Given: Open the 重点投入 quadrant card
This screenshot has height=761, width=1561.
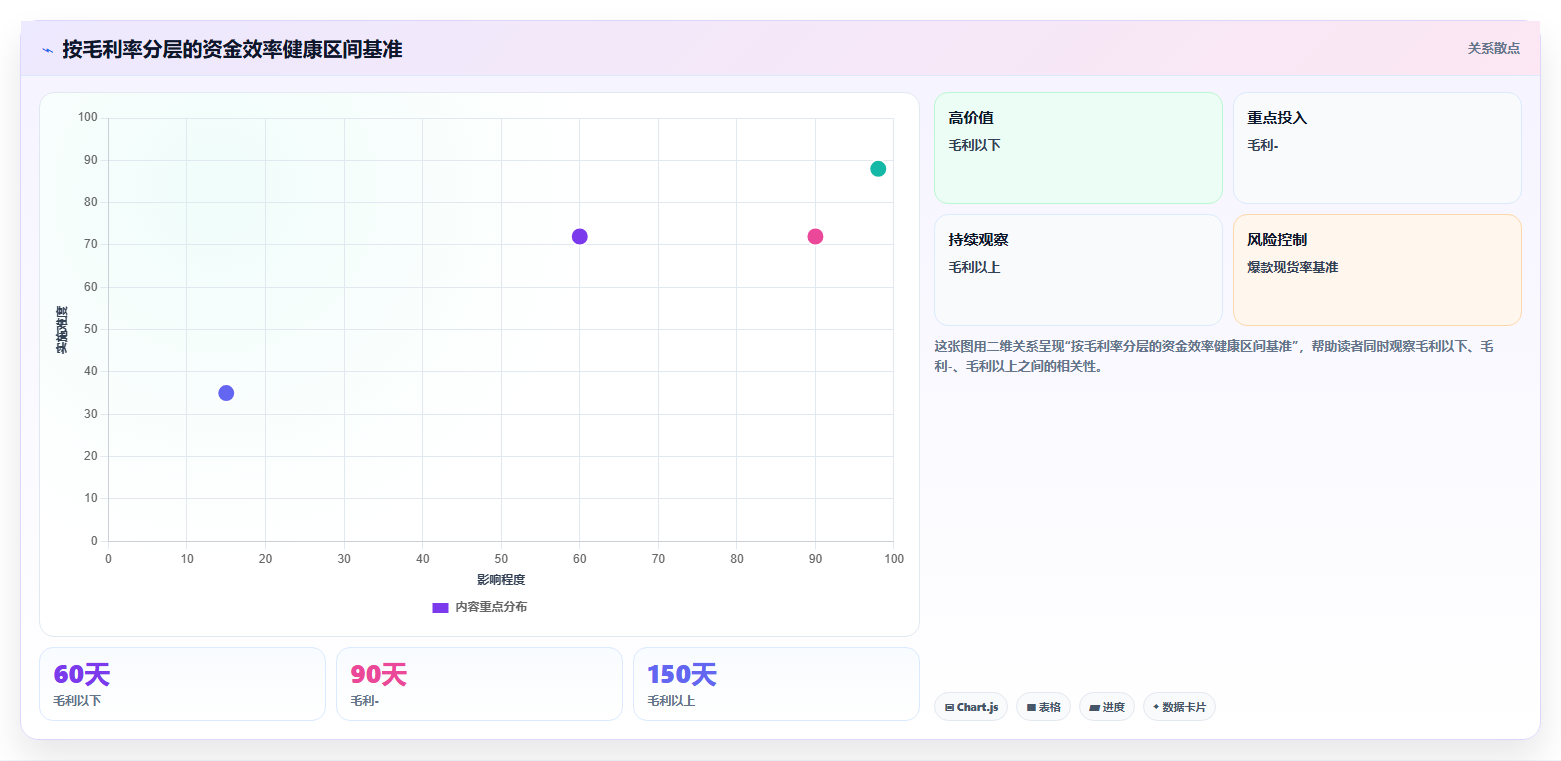Looking at the screenshot, I should click(1377, 148).
